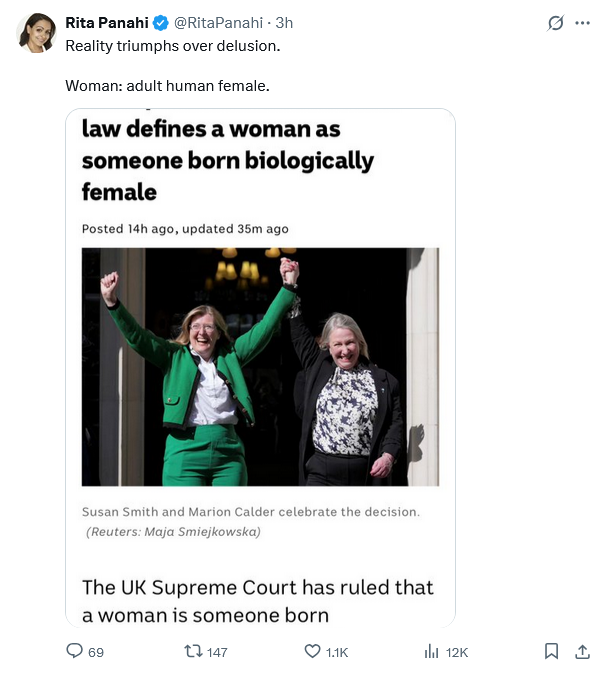
Task: Click the tweet text 'Reality triumphs over delusion'
Action: pos(173,46)
